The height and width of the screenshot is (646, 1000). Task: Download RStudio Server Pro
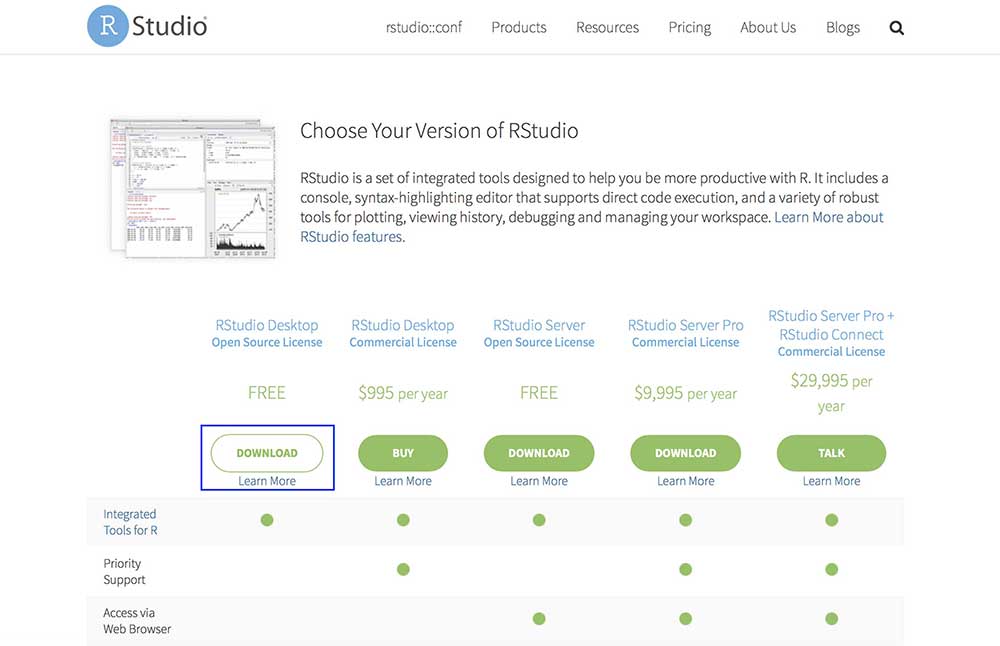686,453
